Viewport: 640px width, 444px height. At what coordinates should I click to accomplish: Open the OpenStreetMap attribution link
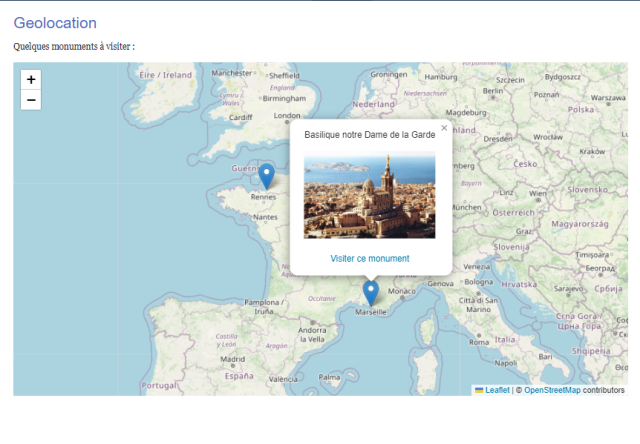552,390
